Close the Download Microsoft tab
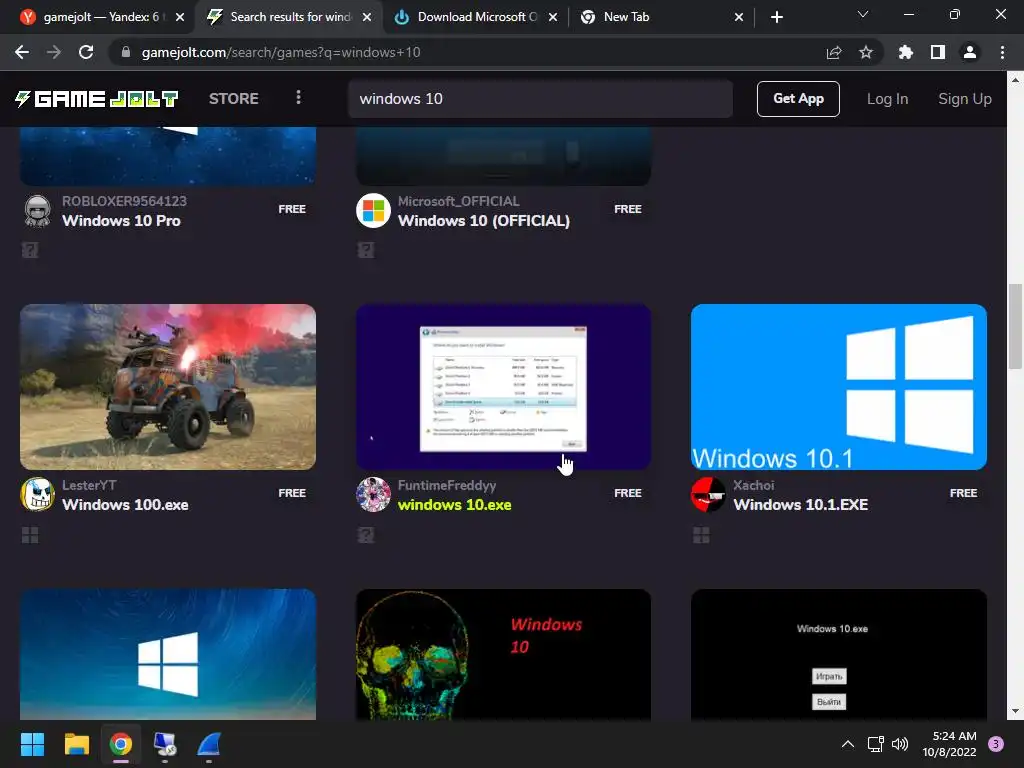The height and width of the screenshot is (768, 1024). click(x=552, y=17)
